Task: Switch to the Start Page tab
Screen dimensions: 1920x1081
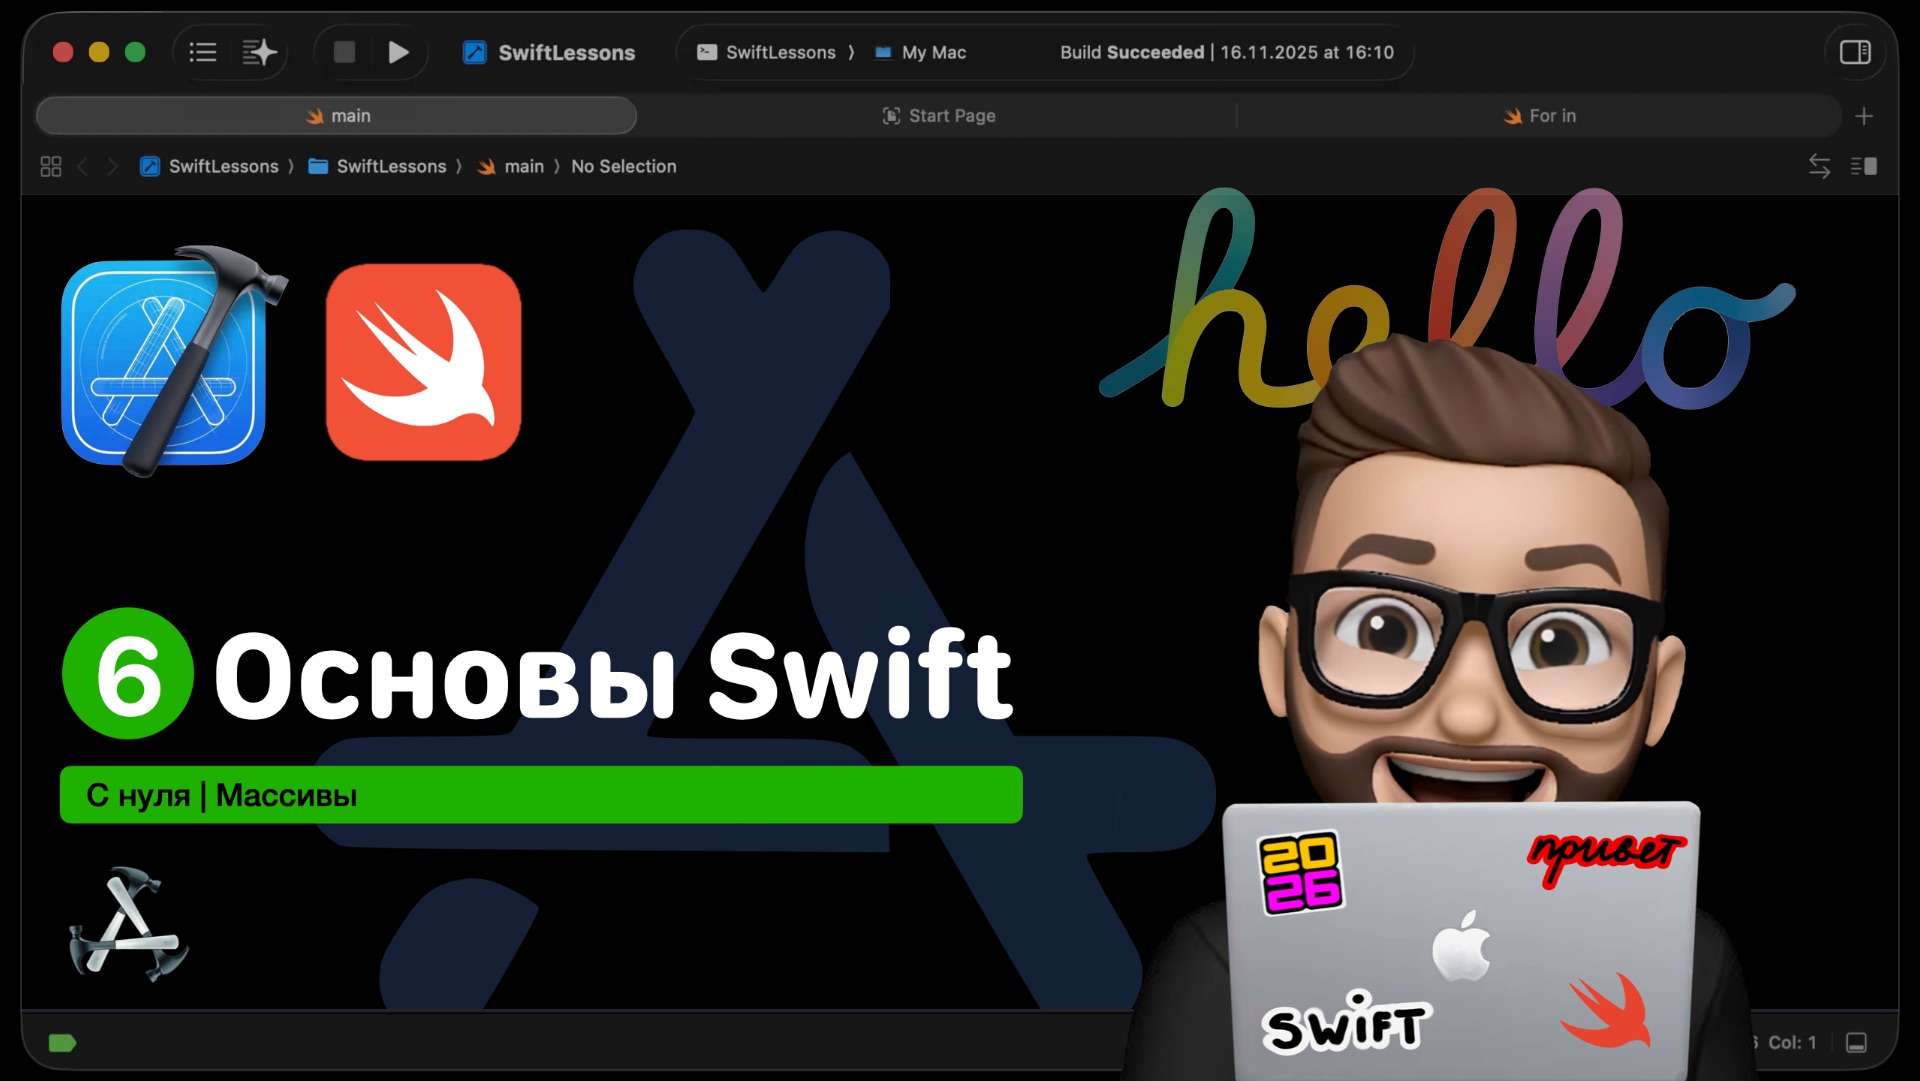Action: pyautogui.click(x=940, y=115)
